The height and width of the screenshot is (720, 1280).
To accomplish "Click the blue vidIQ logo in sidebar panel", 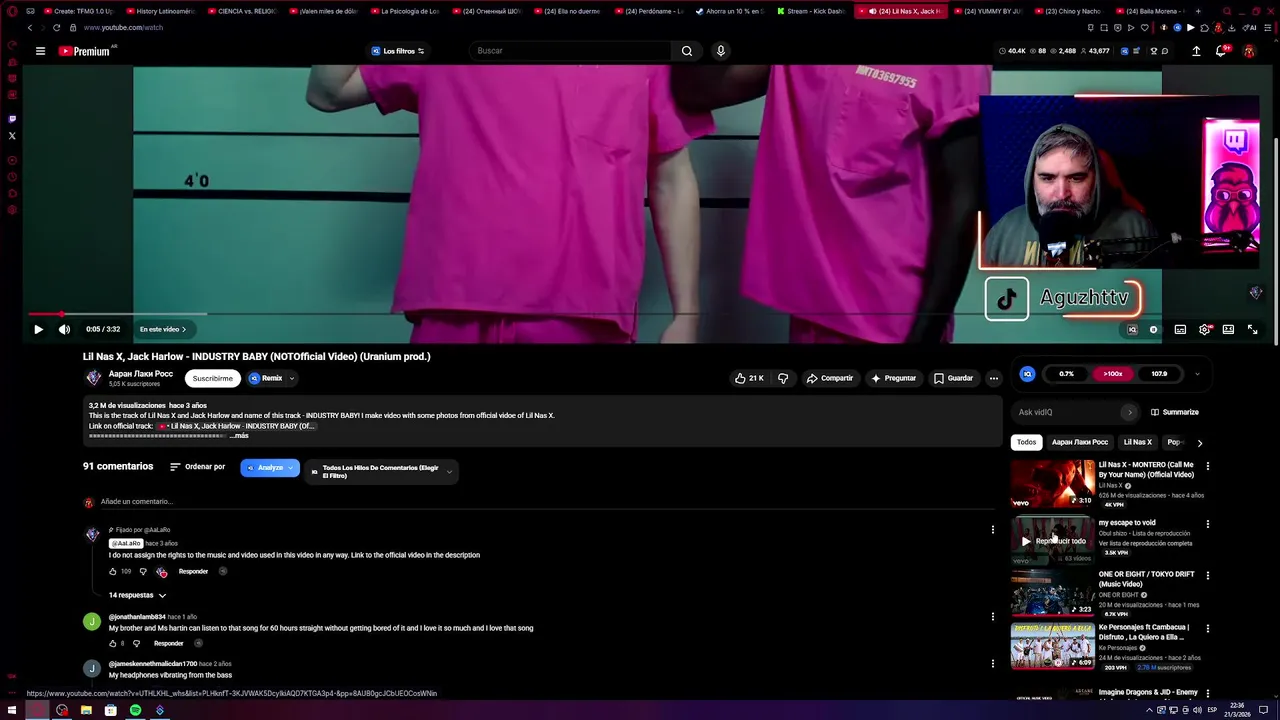I will point(1027,374).
